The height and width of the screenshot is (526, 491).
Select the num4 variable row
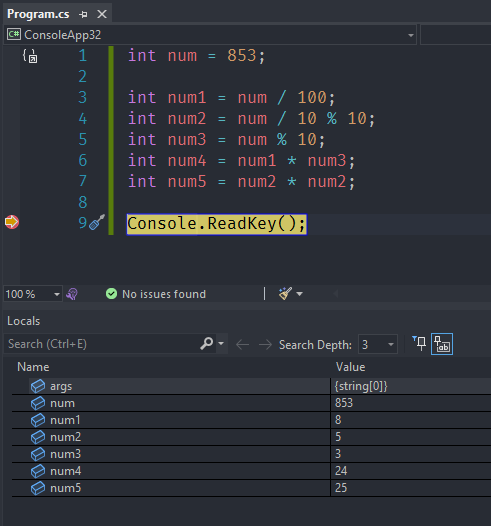pyautogui.click(x=252, y=471)
